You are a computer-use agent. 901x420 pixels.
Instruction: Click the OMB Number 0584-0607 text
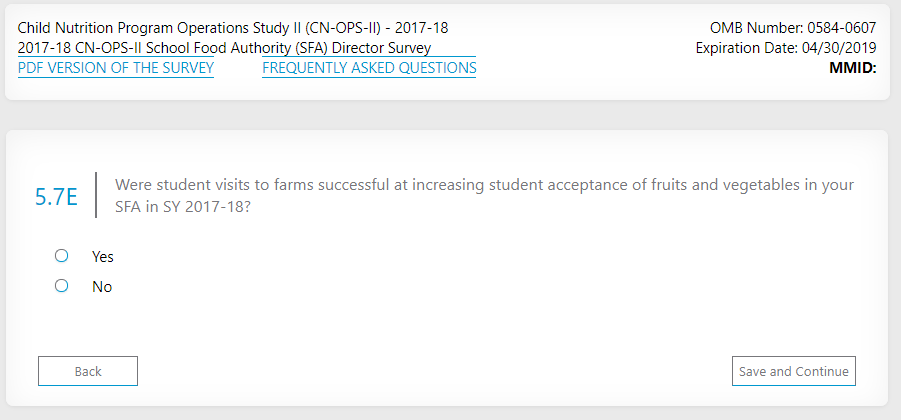(793, 28)
